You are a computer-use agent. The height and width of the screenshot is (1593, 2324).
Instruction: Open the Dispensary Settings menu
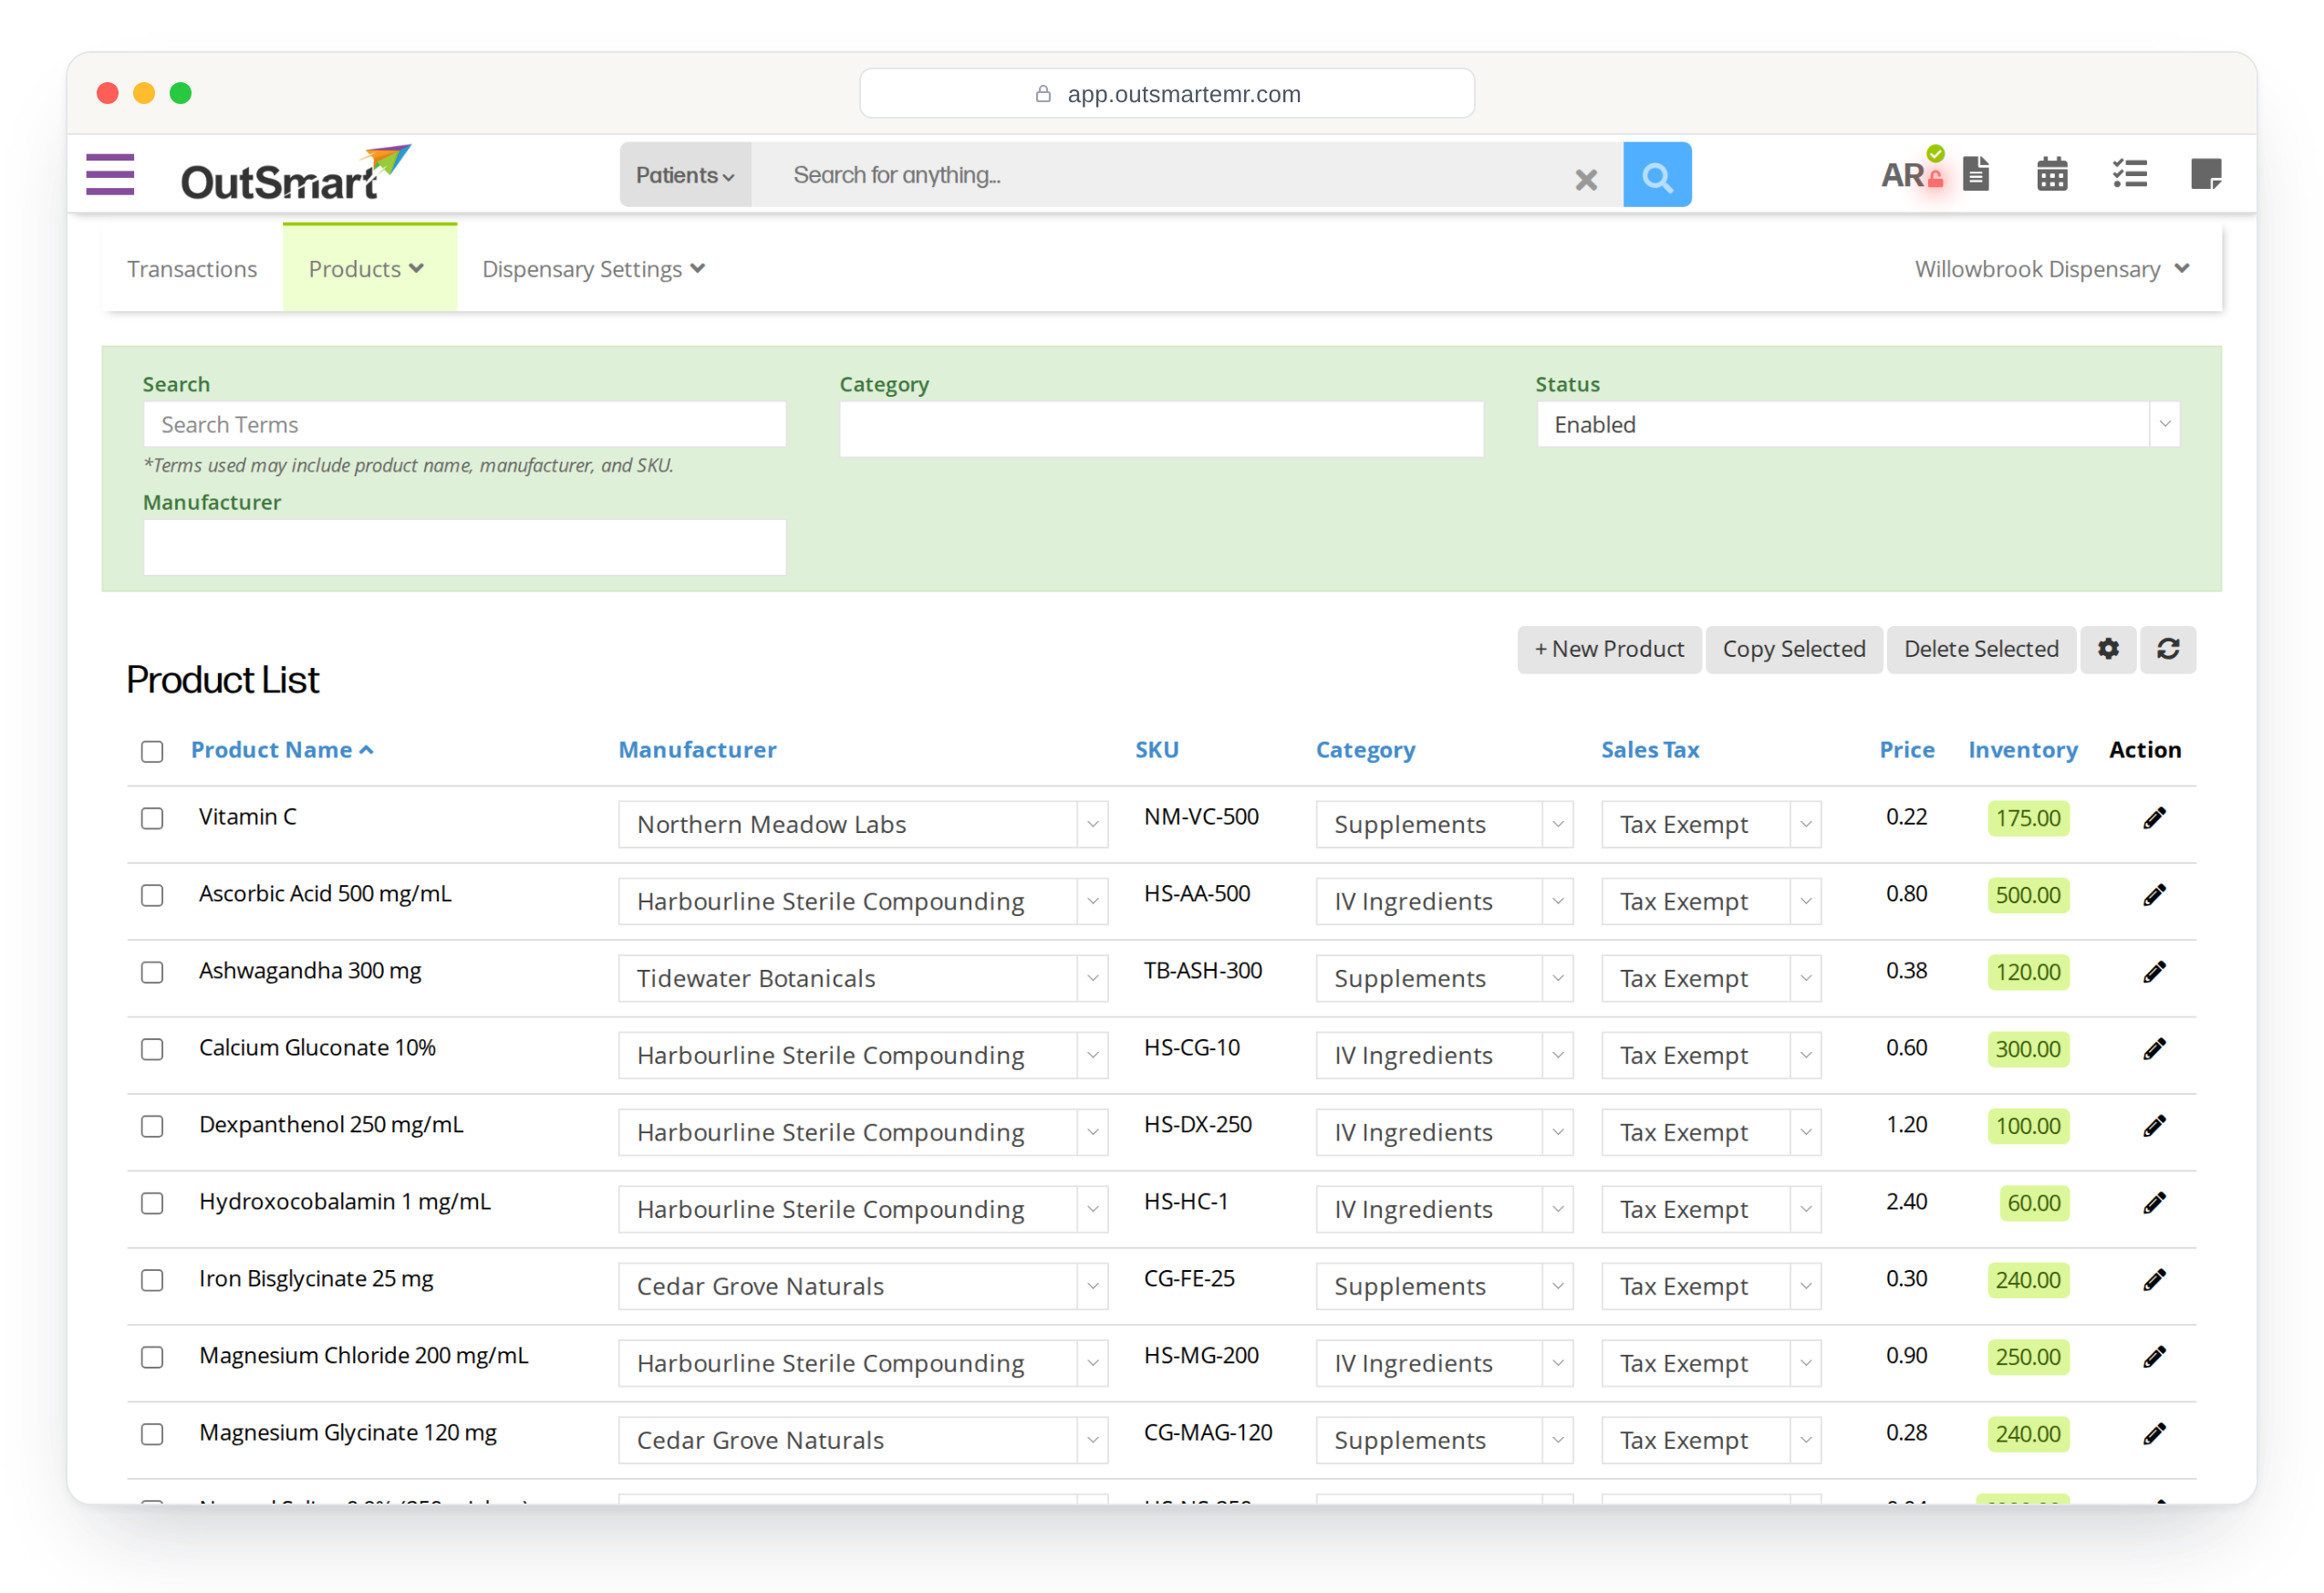point(594,269)
